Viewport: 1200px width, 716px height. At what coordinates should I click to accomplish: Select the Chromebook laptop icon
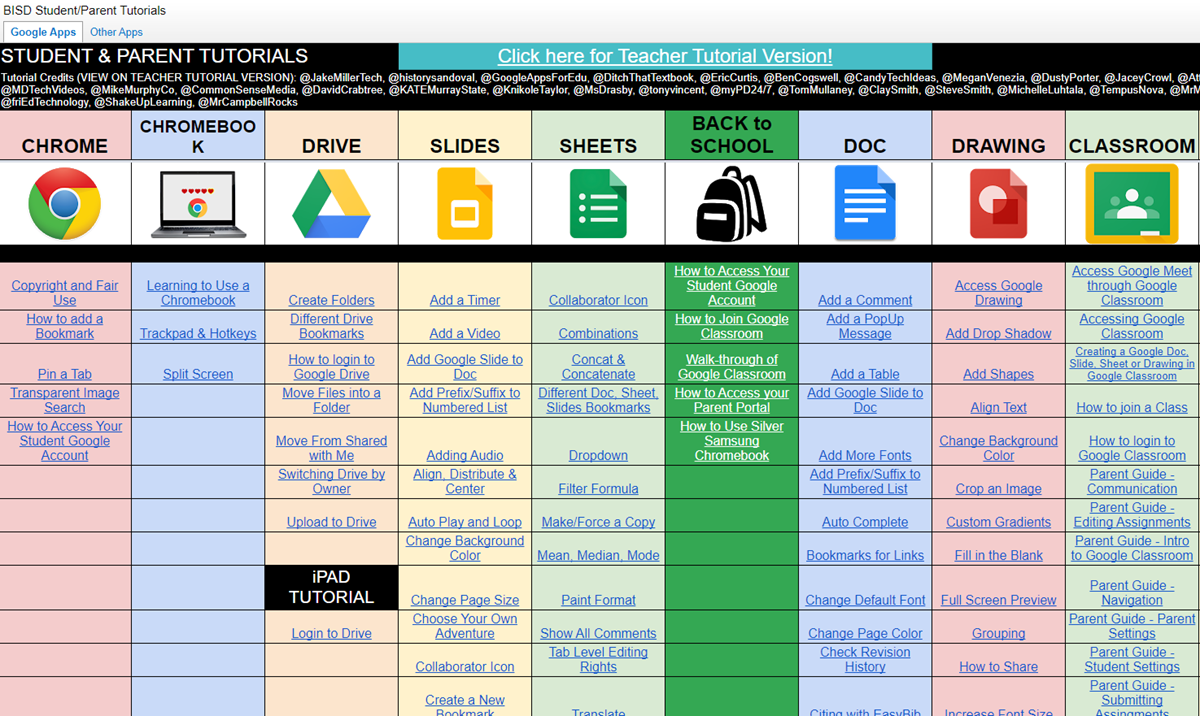(197, 203)
